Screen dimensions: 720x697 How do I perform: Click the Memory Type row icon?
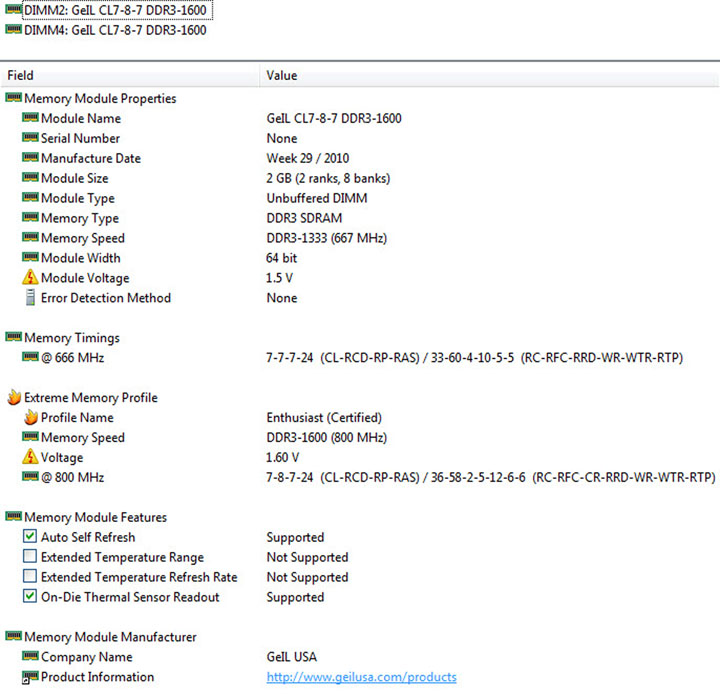pos(30,217)
